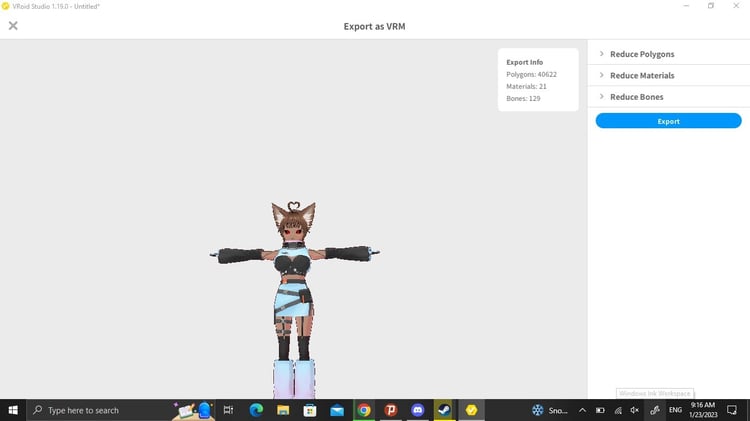Click the taskbar search box
The image size is (750, 421).
(x=121, y=410)
